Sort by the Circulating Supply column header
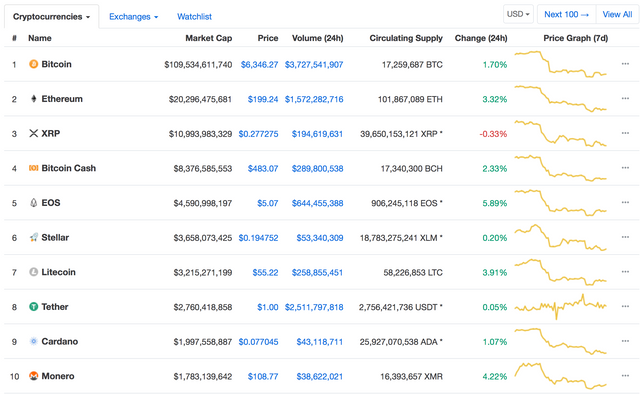Viewport: 640px width, 394px height. coord(406,38)
